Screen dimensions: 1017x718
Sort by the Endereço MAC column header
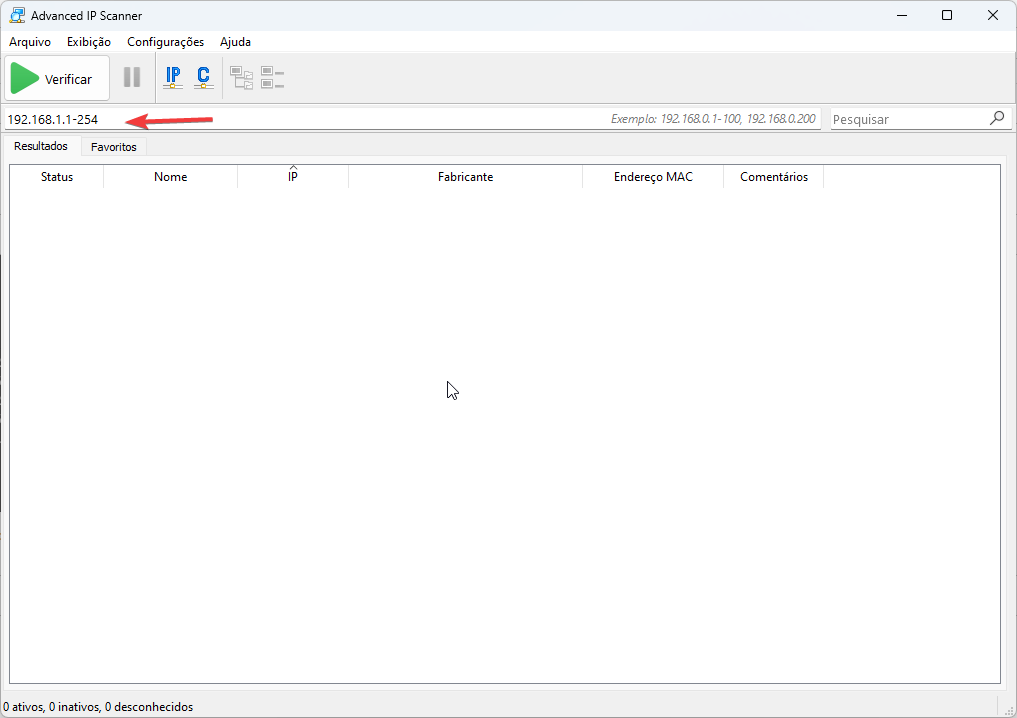point(653,177)
